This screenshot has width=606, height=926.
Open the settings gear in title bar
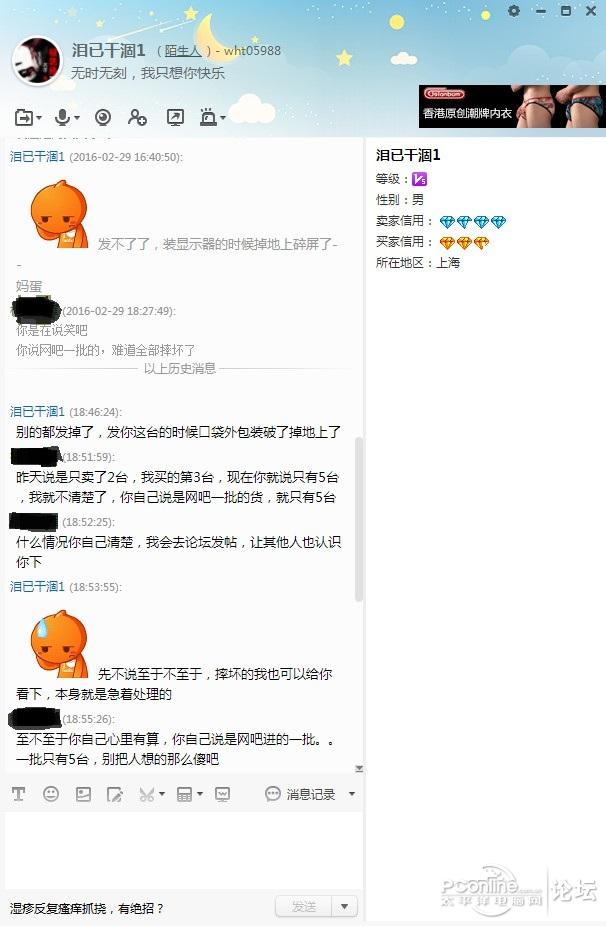514,11
